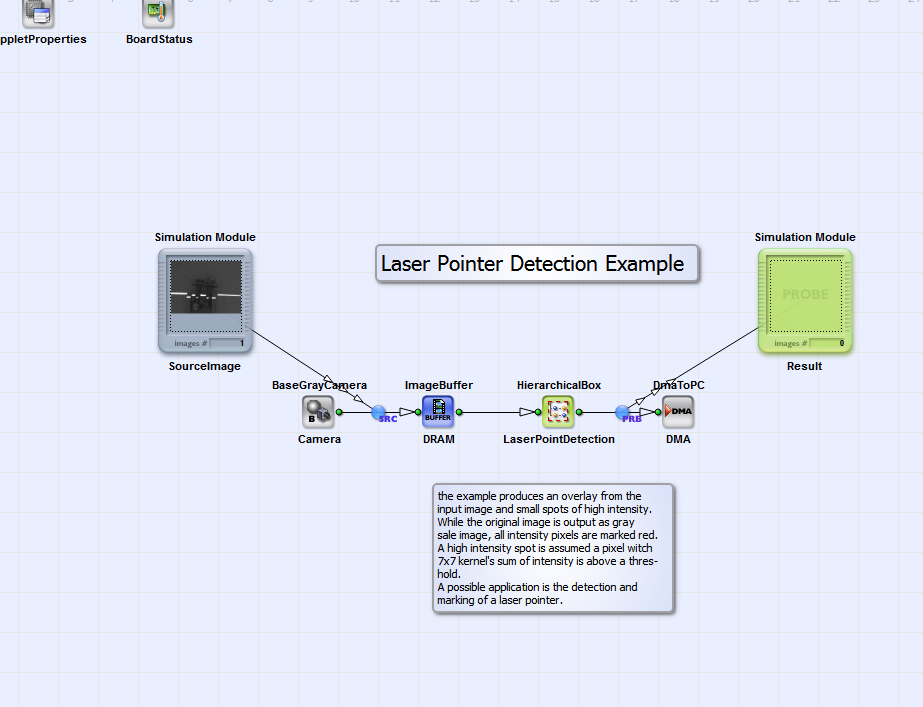The height and width of the screenshot is (707, 923).
Task: Select the ImageBuffer DRAM operator icon
Action: point(438,411)
